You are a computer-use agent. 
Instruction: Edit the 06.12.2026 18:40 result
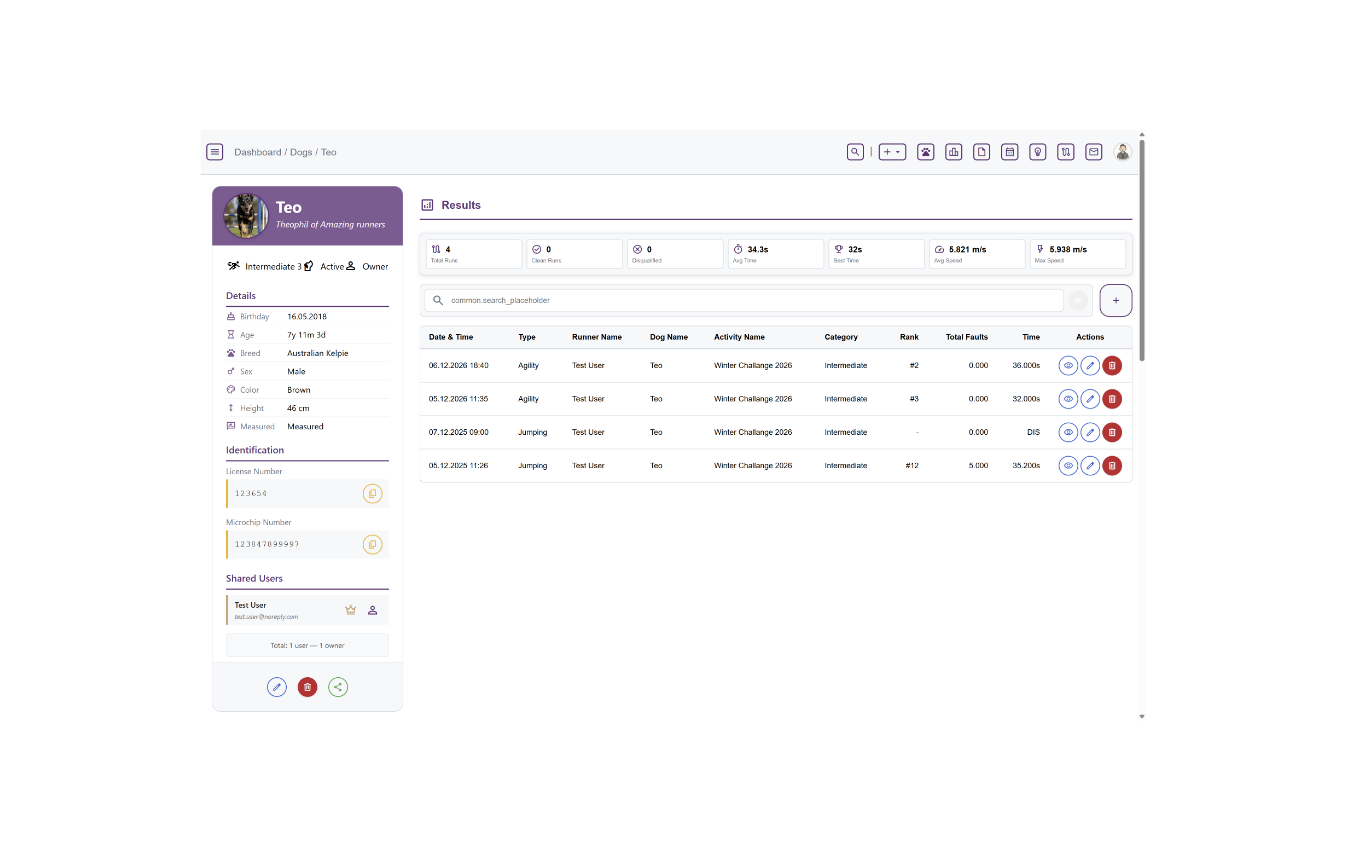tap(1090, 366)
